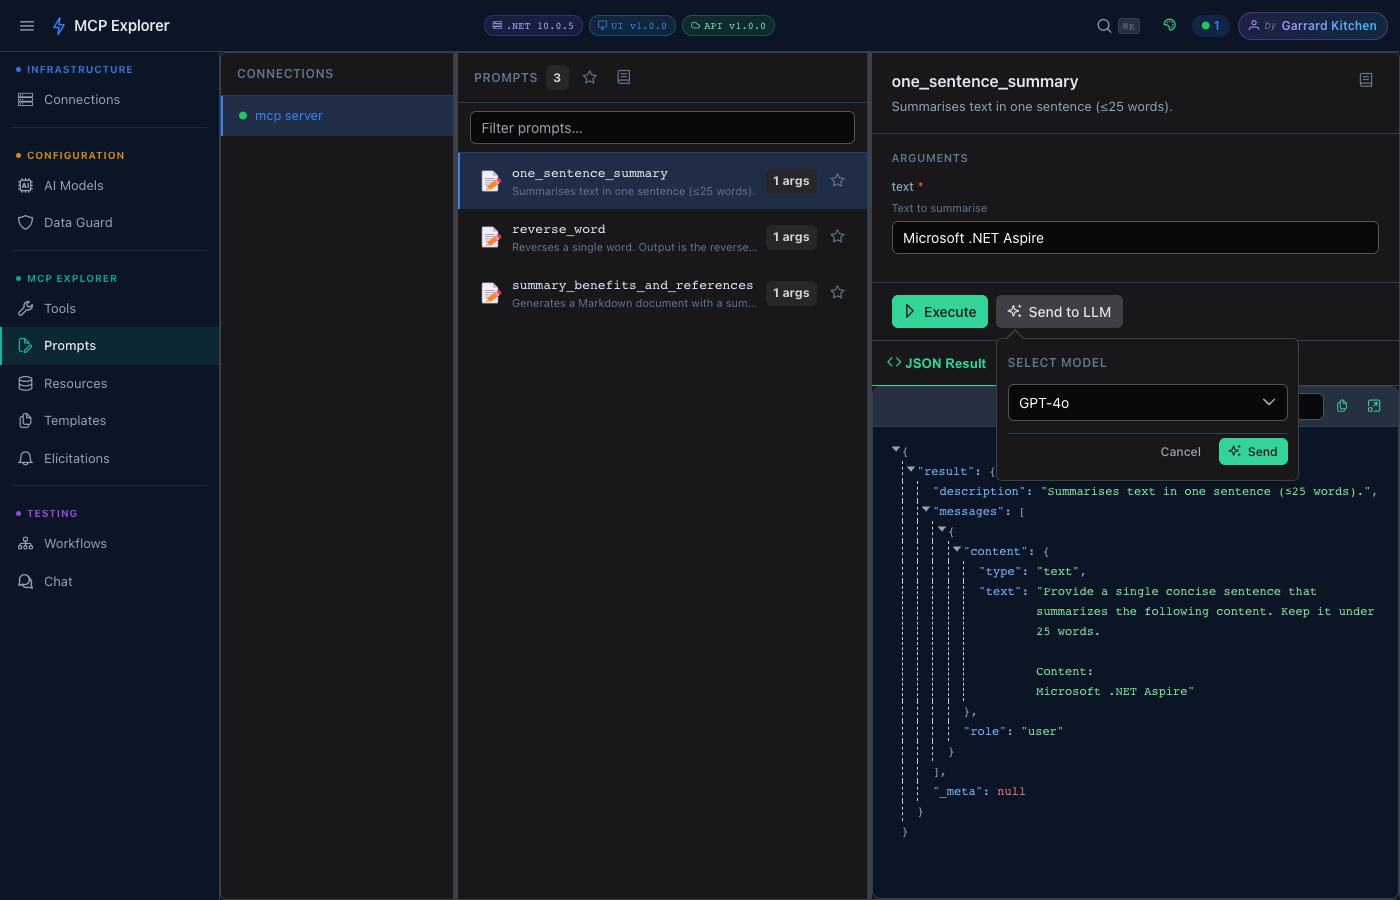Screen dimensions: 1400x900
Task: Open the Chat section under TESTING
Action: (58, 581)
